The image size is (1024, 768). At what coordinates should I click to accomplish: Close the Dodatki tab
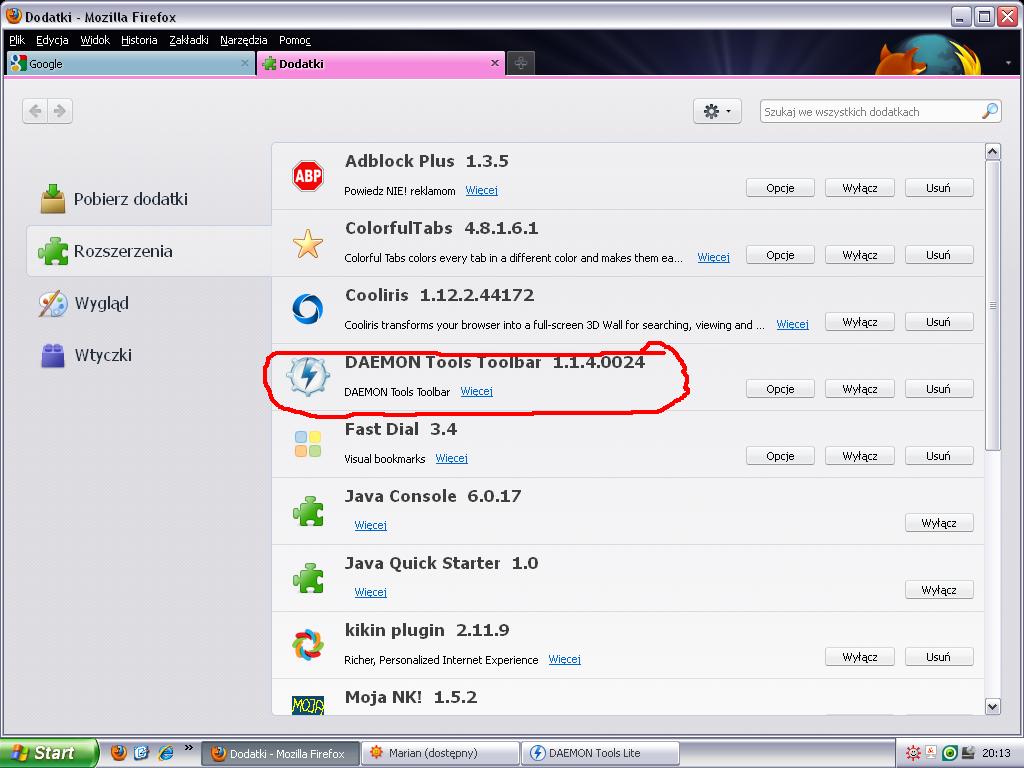pyautogui.click(x=495, y=63)
